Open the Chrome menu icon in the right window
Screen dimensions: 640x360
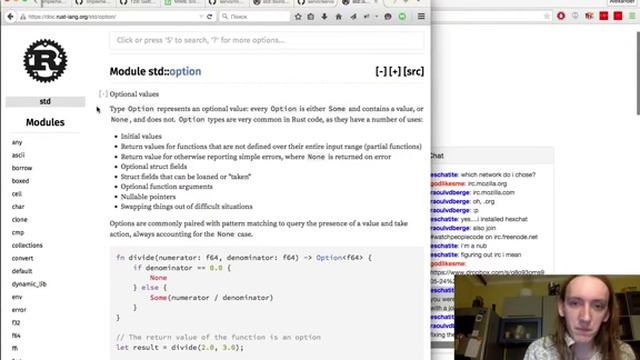632,16
